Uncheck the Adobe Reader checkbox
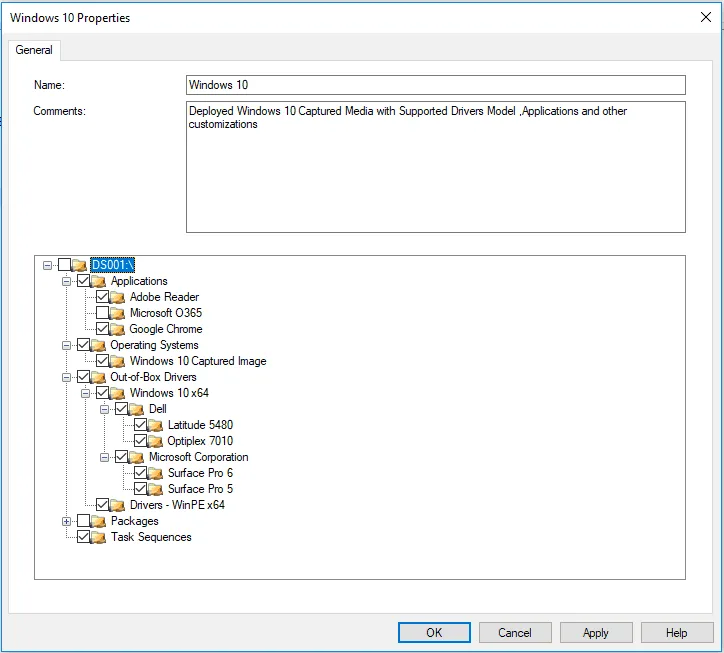724x653 pixels. point(103,296)
